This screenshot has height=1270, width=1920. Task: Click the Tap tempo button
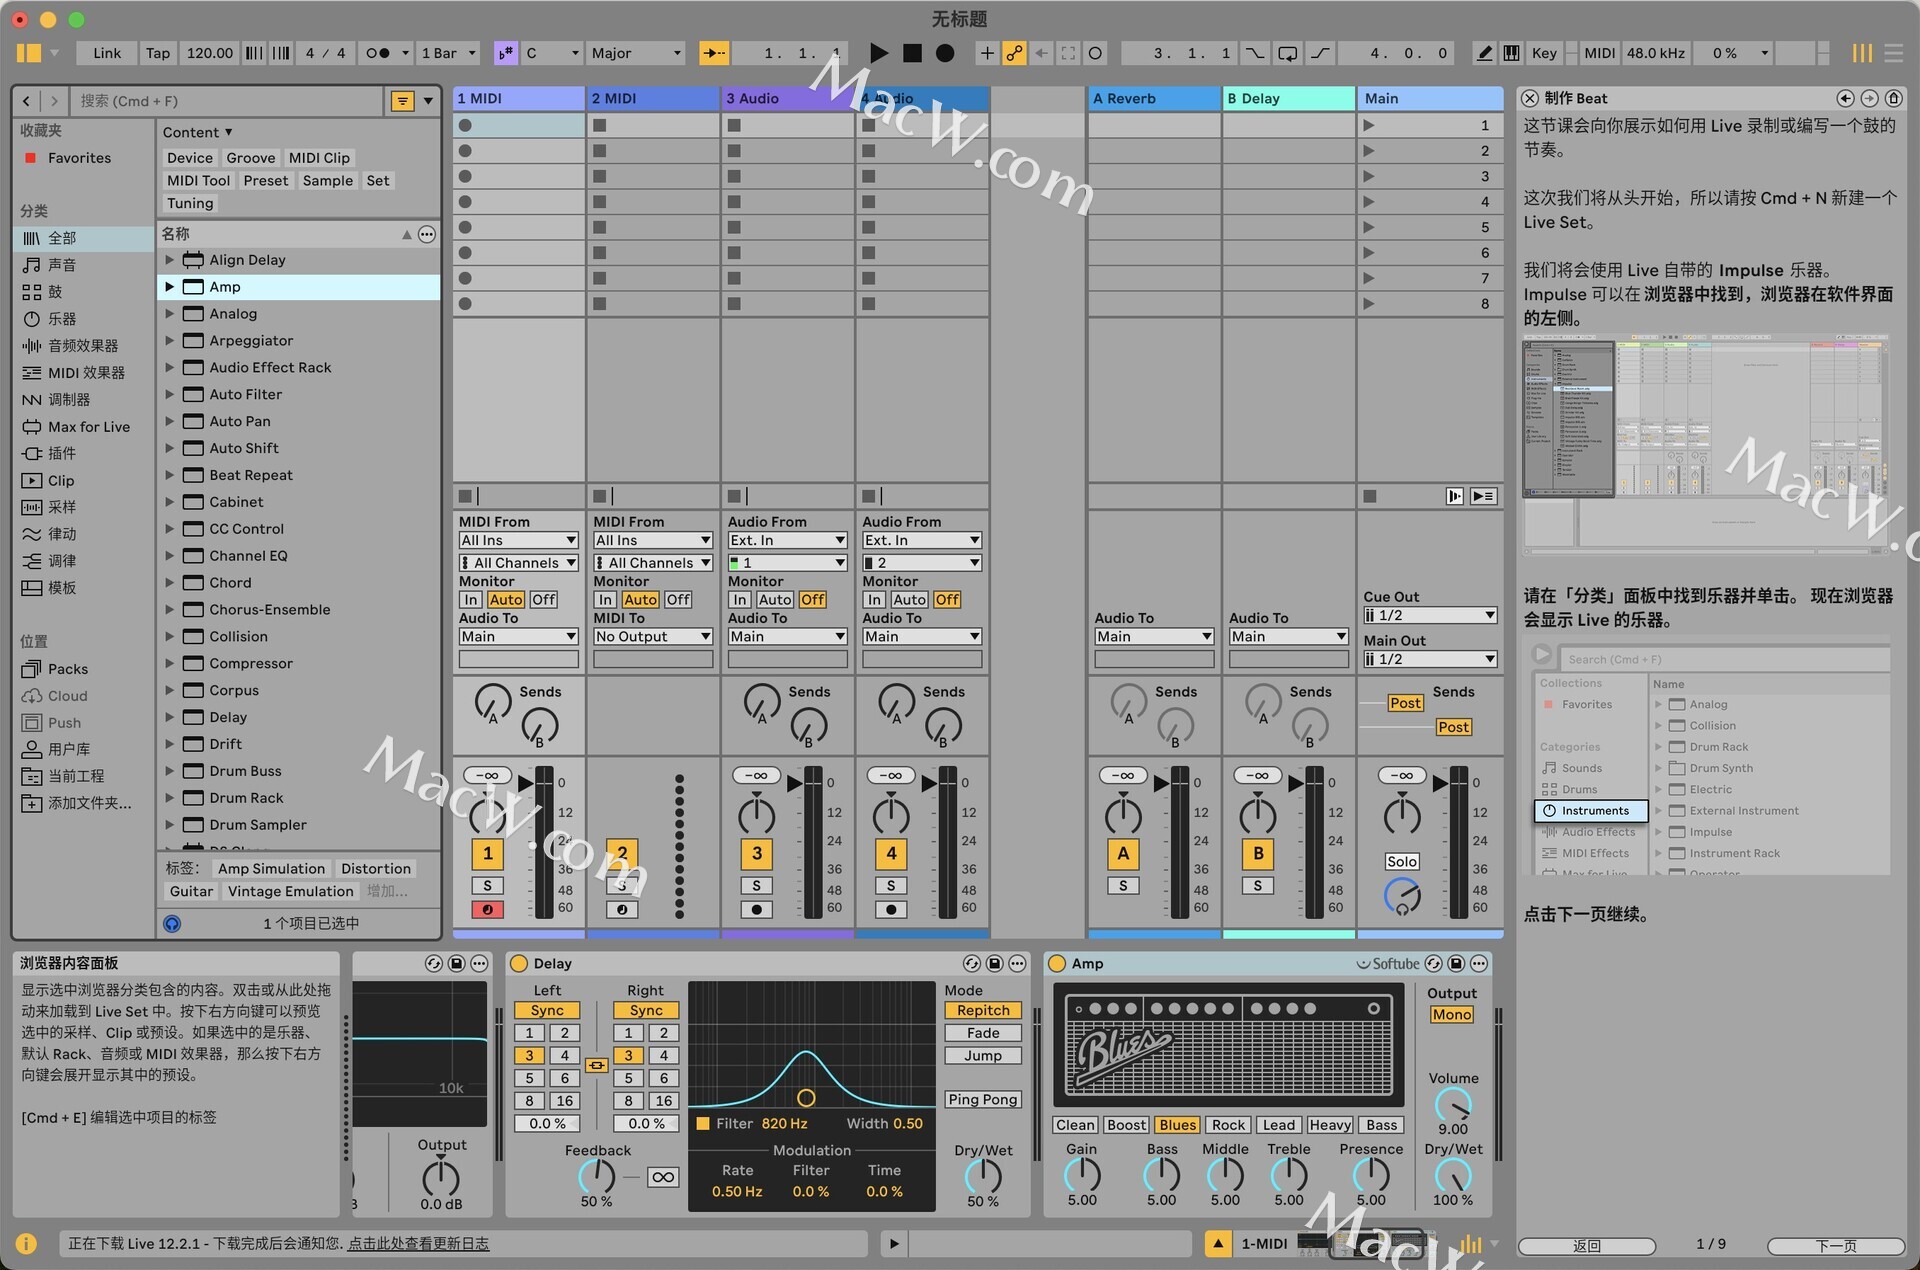(x=158, y=53)
